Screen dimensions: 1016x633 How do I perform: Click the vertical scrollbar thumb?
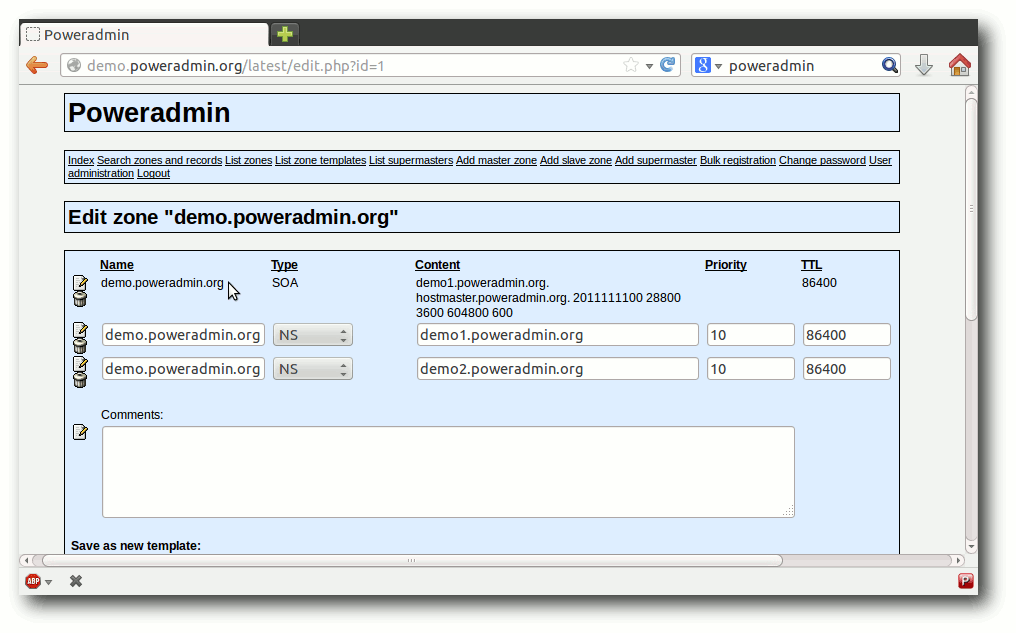click(971, 209)
